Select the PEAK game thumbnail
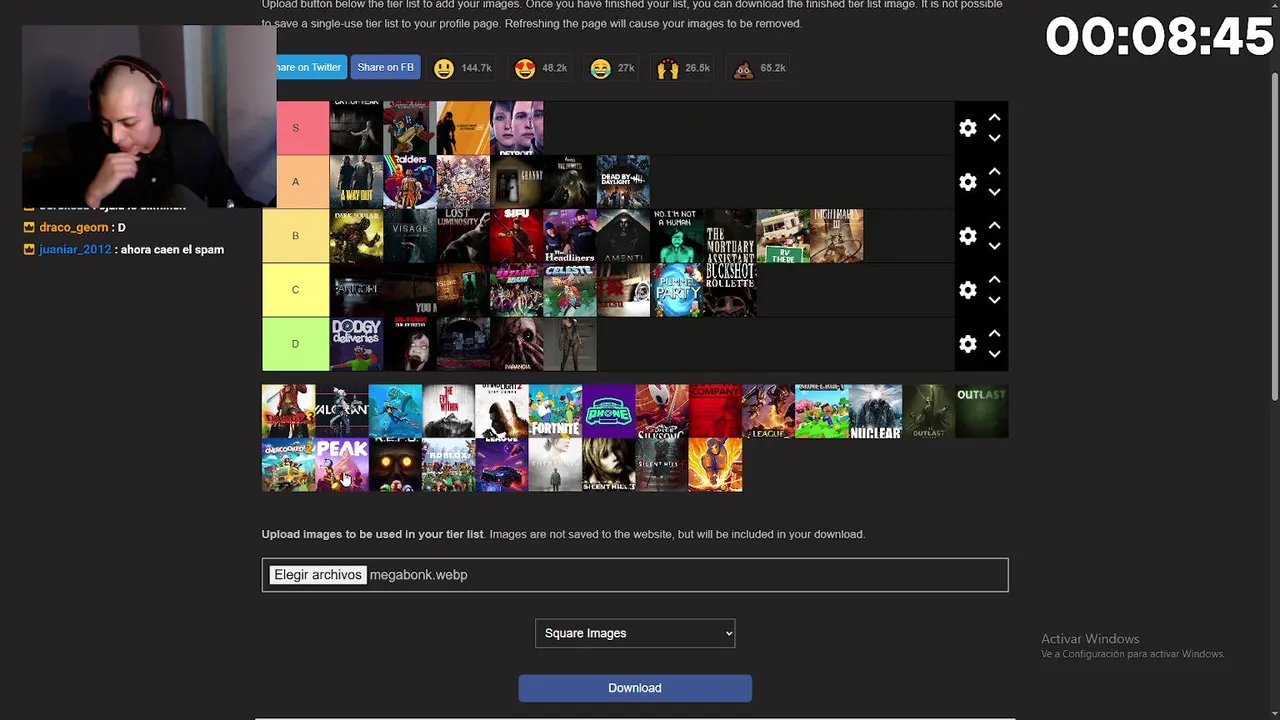The image size is (1280, 720). [342, 465]
